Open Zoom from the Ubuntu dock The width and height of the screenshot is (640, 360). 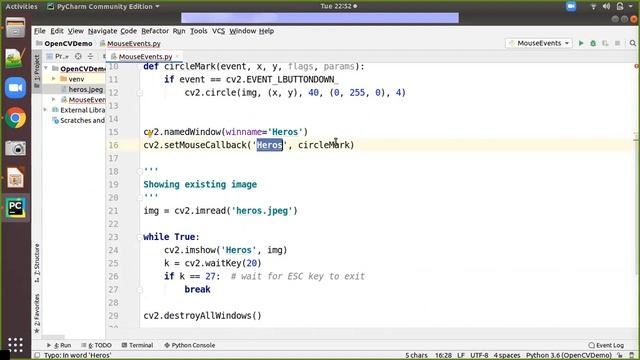click(x=16, y=88)
